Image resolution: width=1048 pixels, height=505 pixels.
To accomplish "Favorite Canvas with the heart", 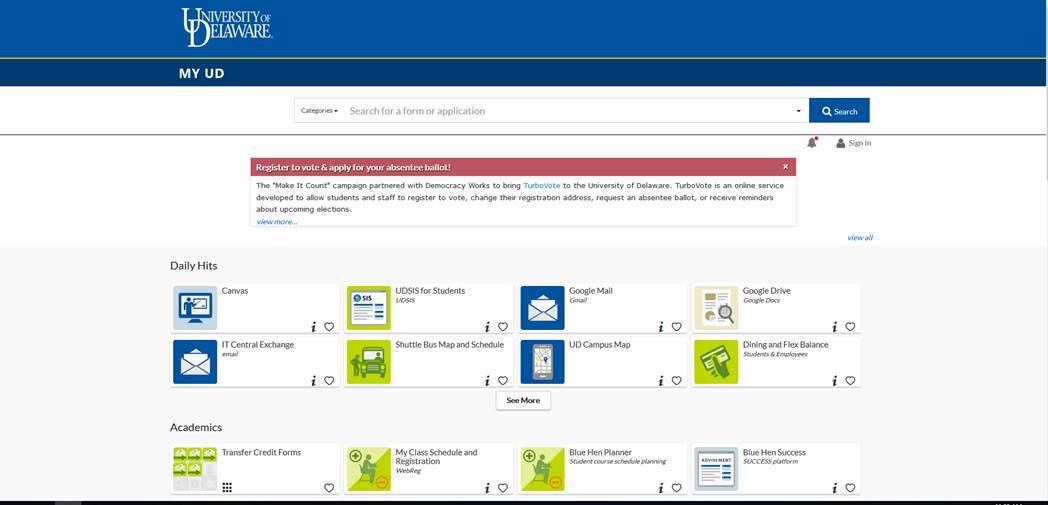I will tap(329, 327).
